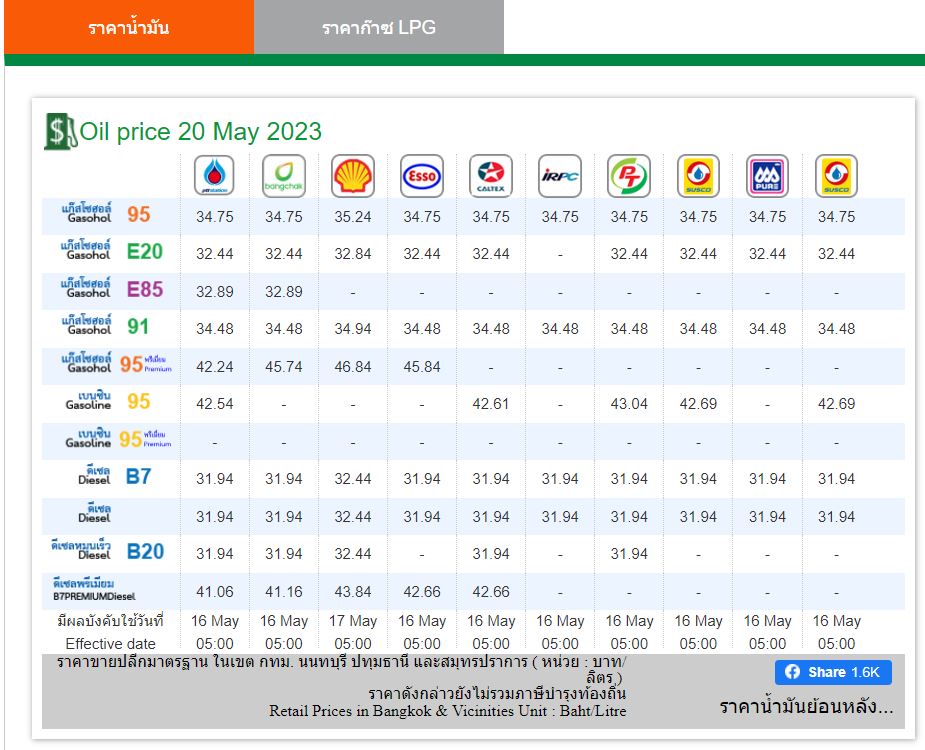Switch to the ราคาก๊าซ LPG tab
The image size is (925, 750).
point(379,27)
